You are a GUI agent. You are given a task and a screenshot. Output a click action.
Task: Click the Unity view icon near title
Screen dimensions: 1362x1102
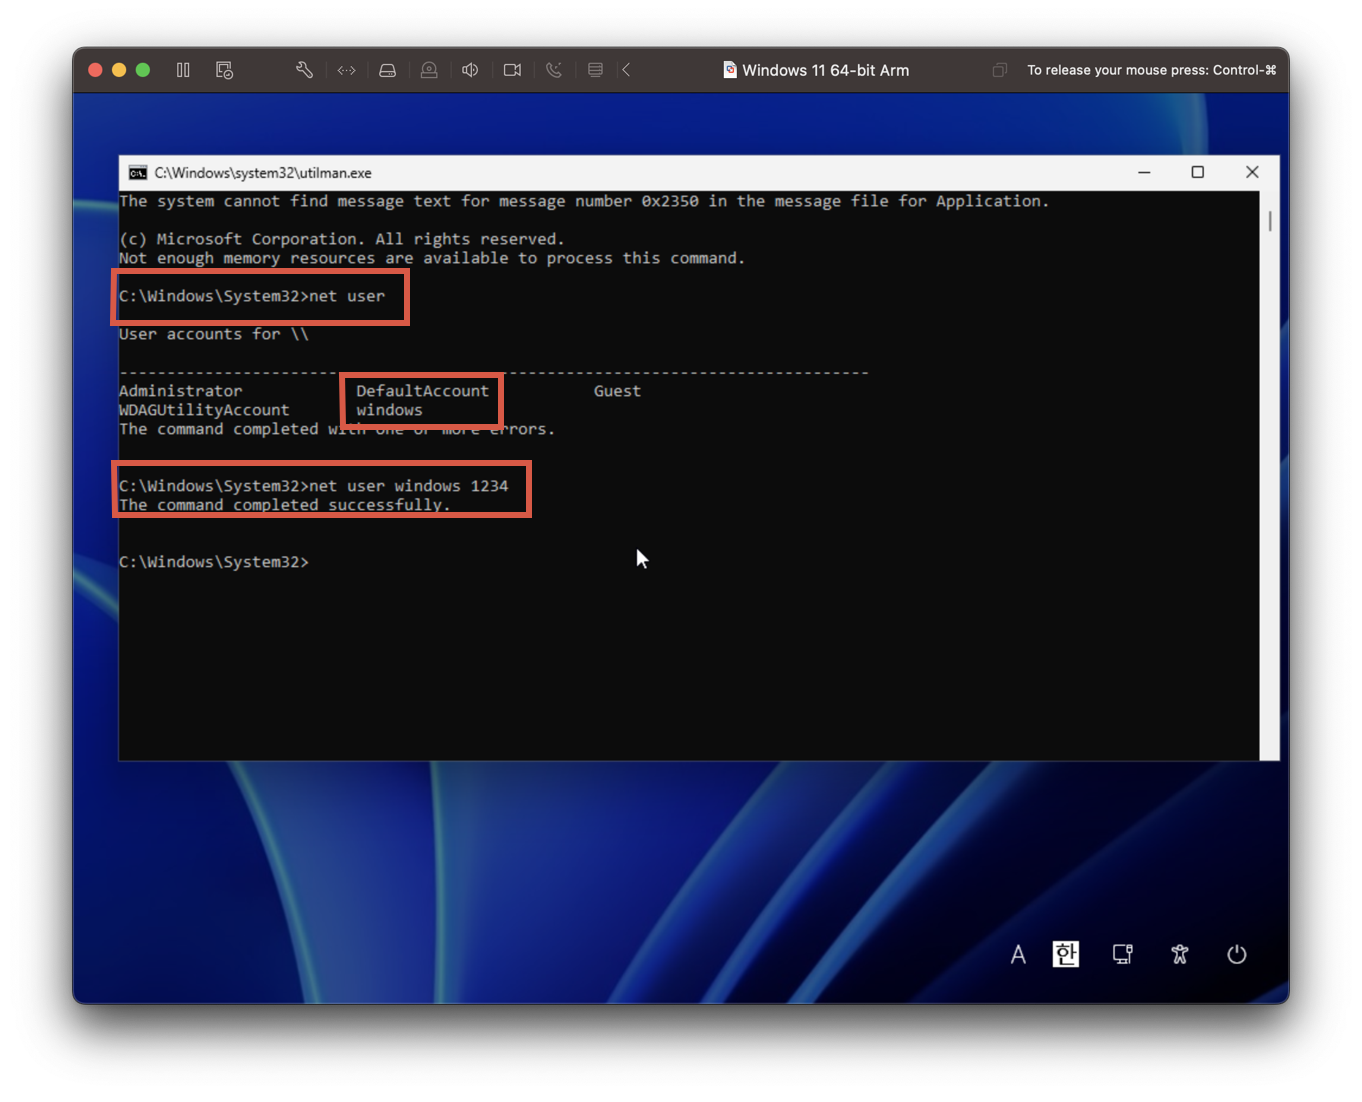tap(999, 70)
